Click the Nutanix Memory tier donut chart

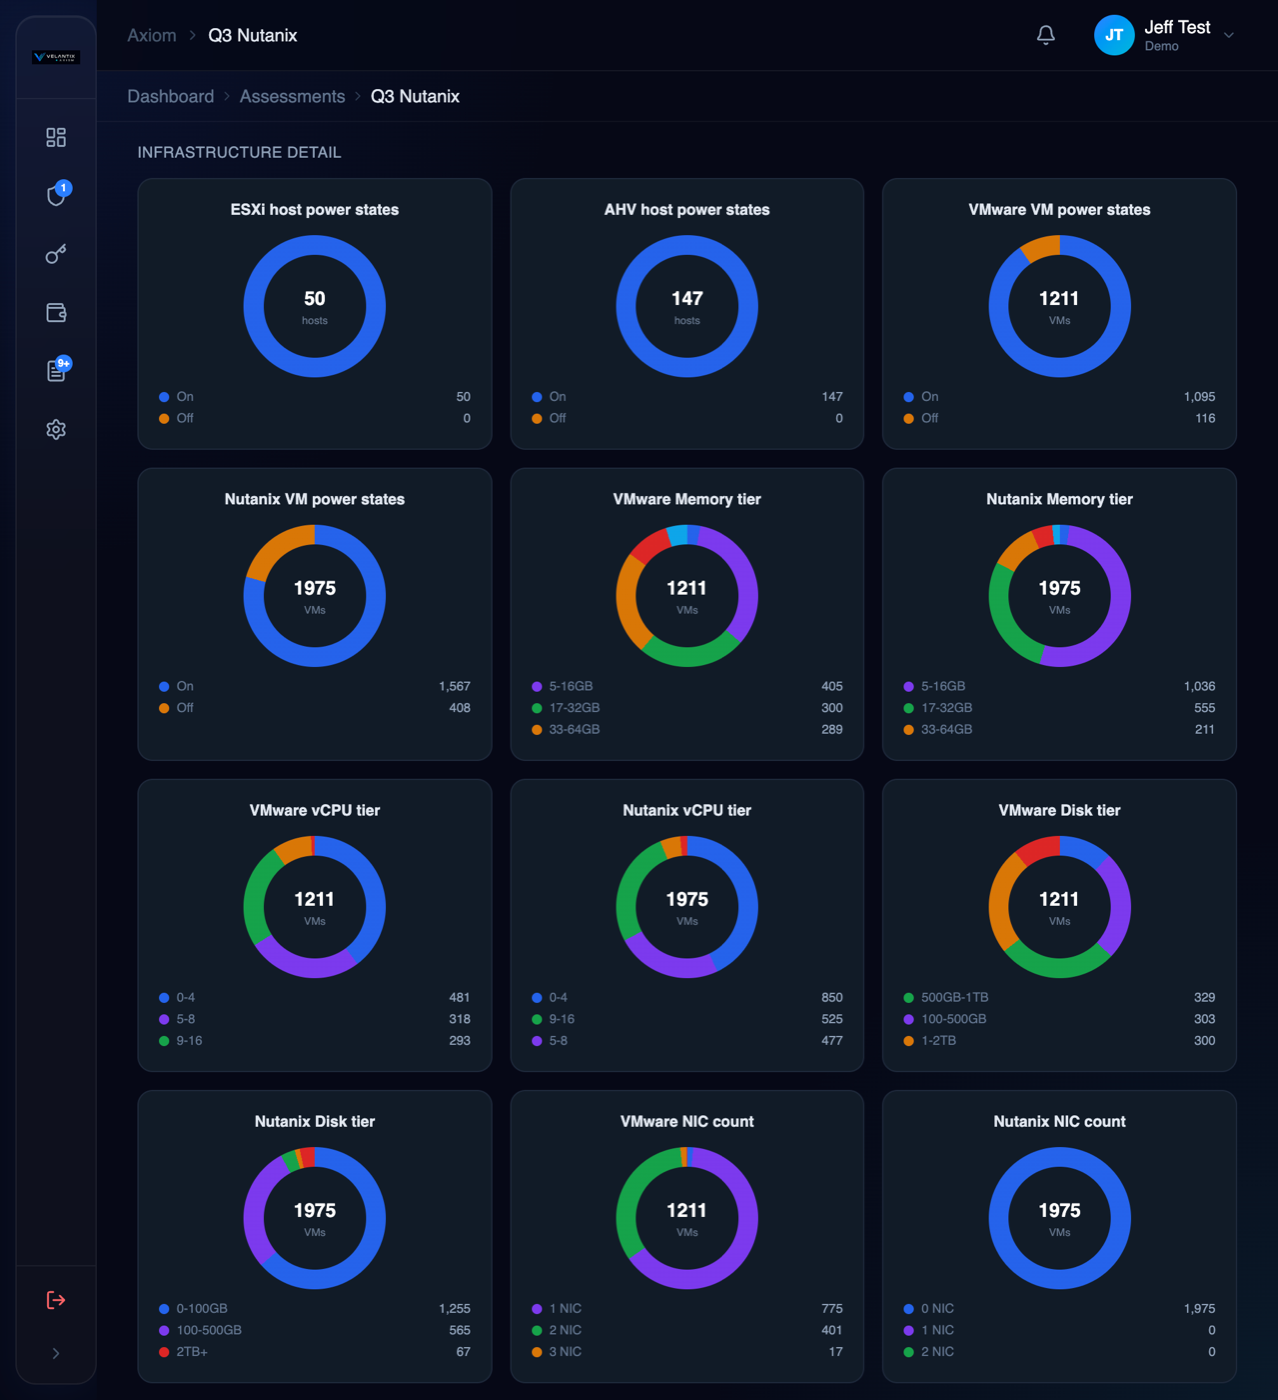pyautogui.click(x=1059, y=596)
